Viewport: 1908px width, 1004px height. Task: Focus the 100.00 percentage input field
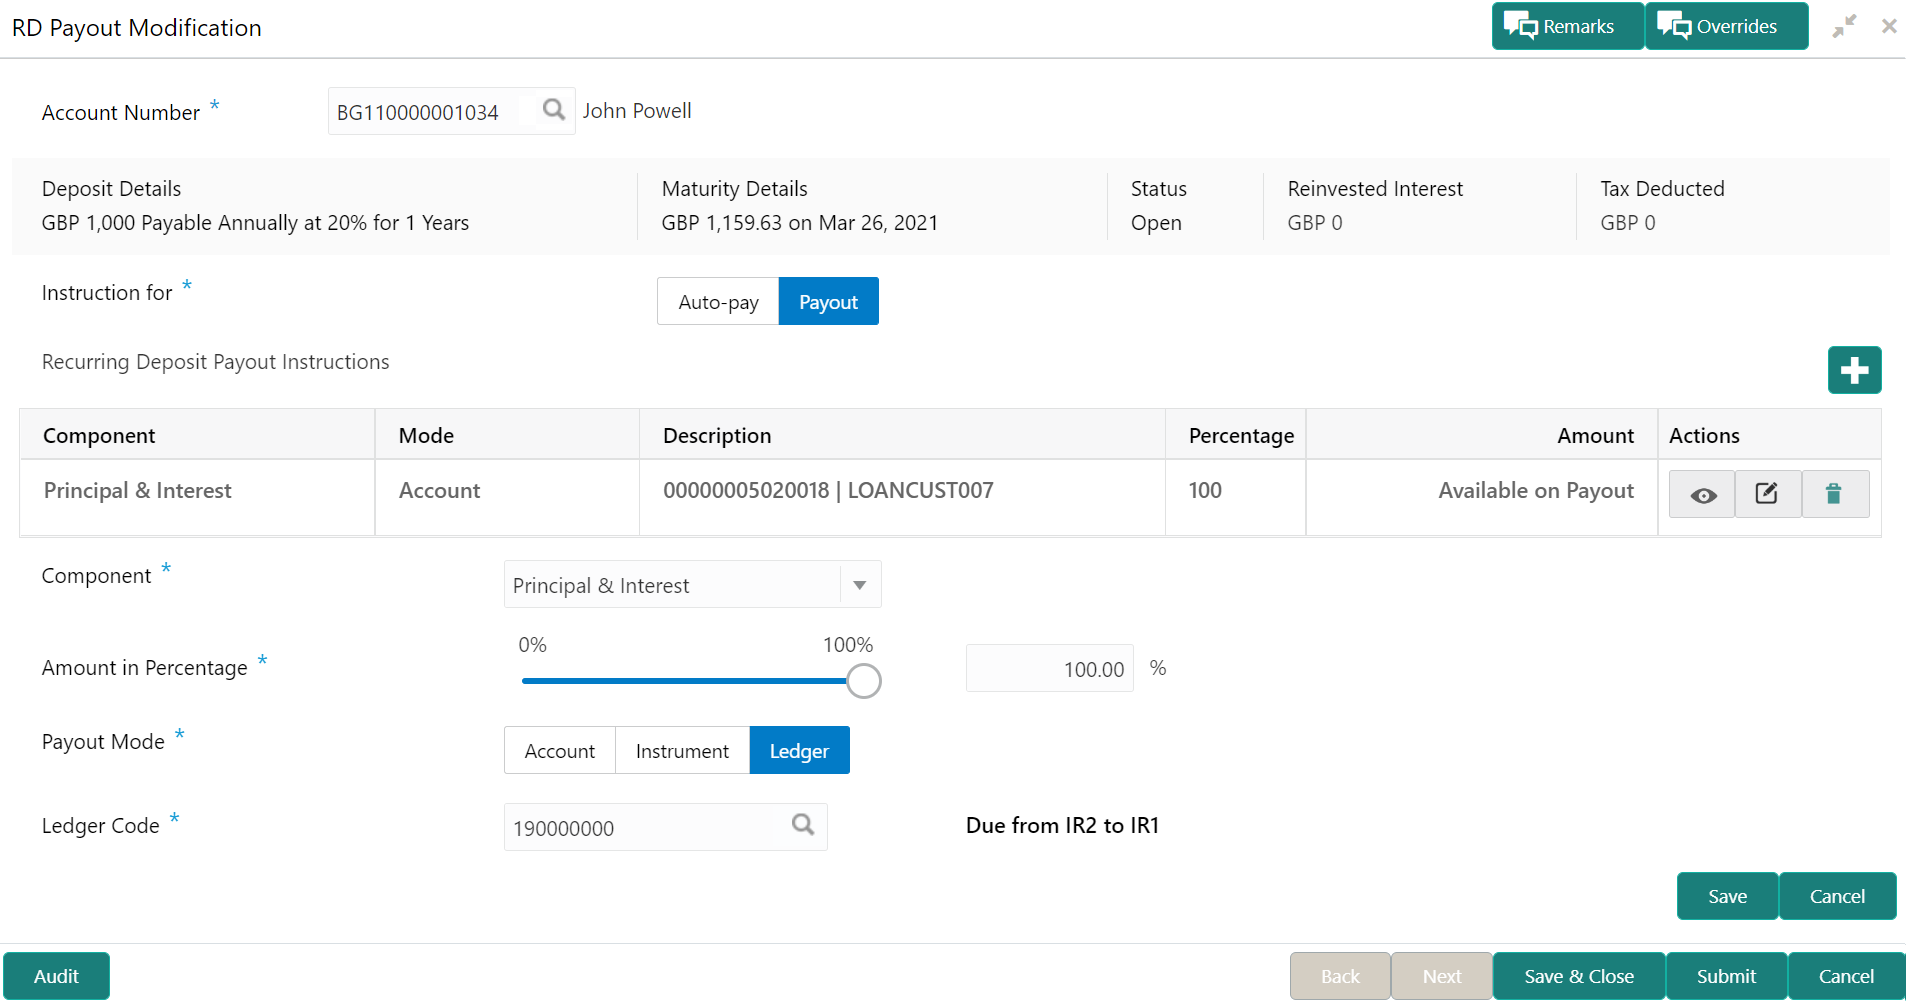coord(1049,669)
